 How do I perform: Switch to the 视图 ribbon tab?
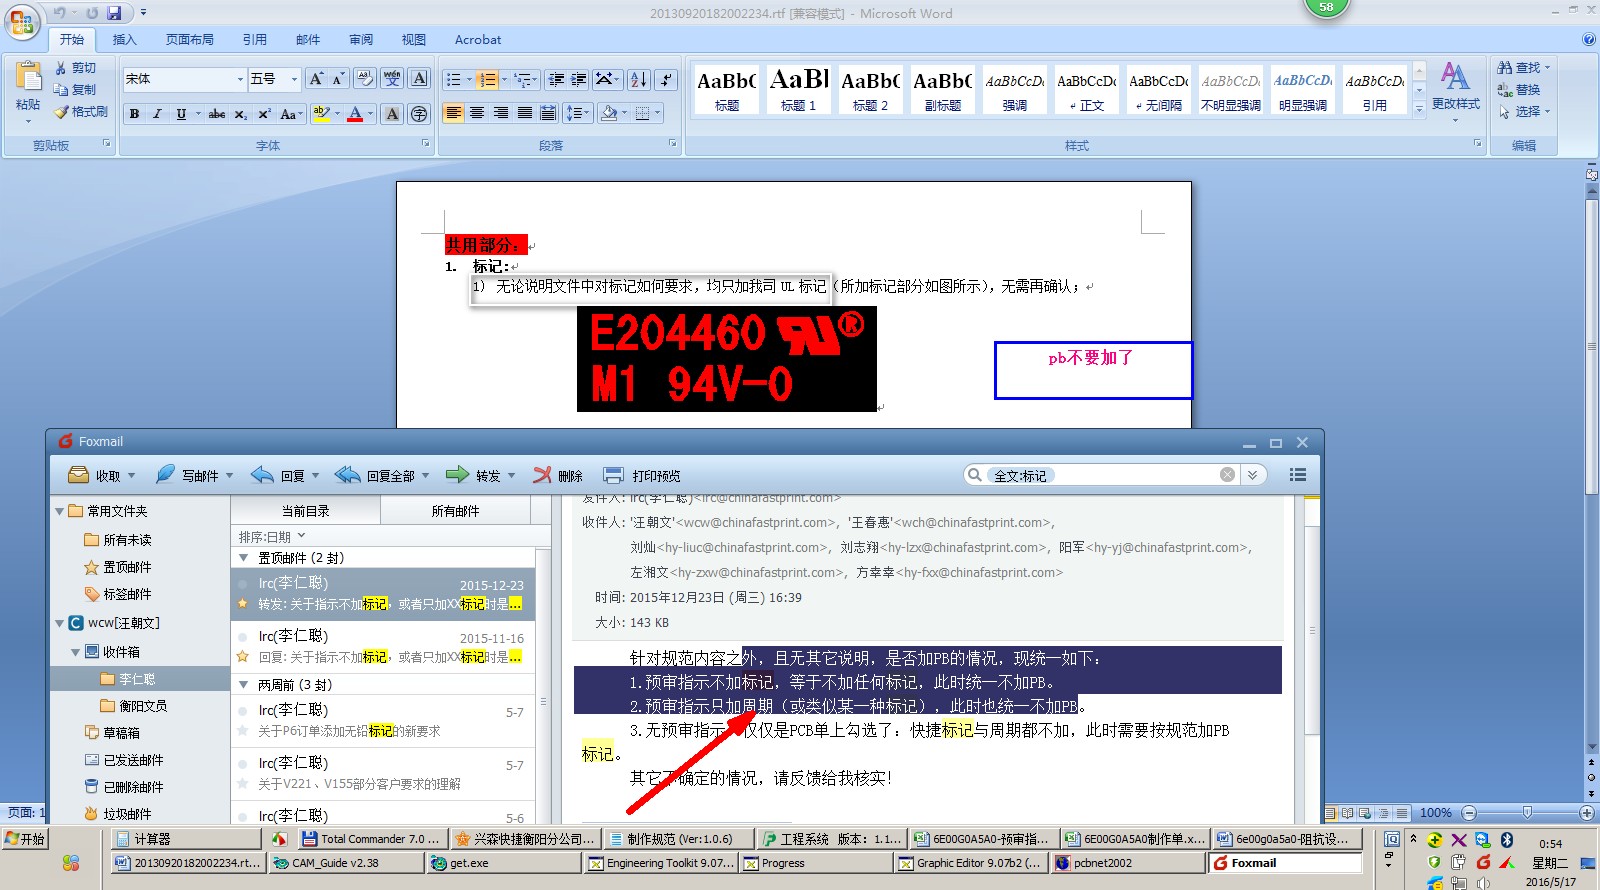click(414, 40)
